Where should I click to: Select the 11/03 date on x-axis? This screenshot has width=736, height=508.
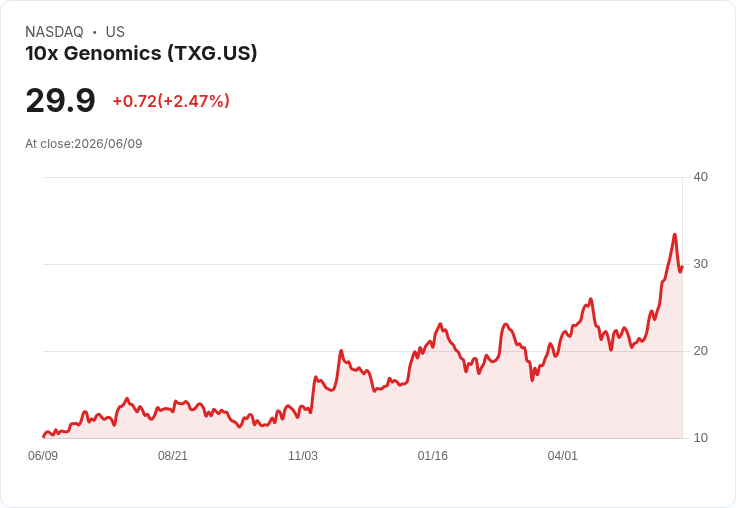click(303, 455)
